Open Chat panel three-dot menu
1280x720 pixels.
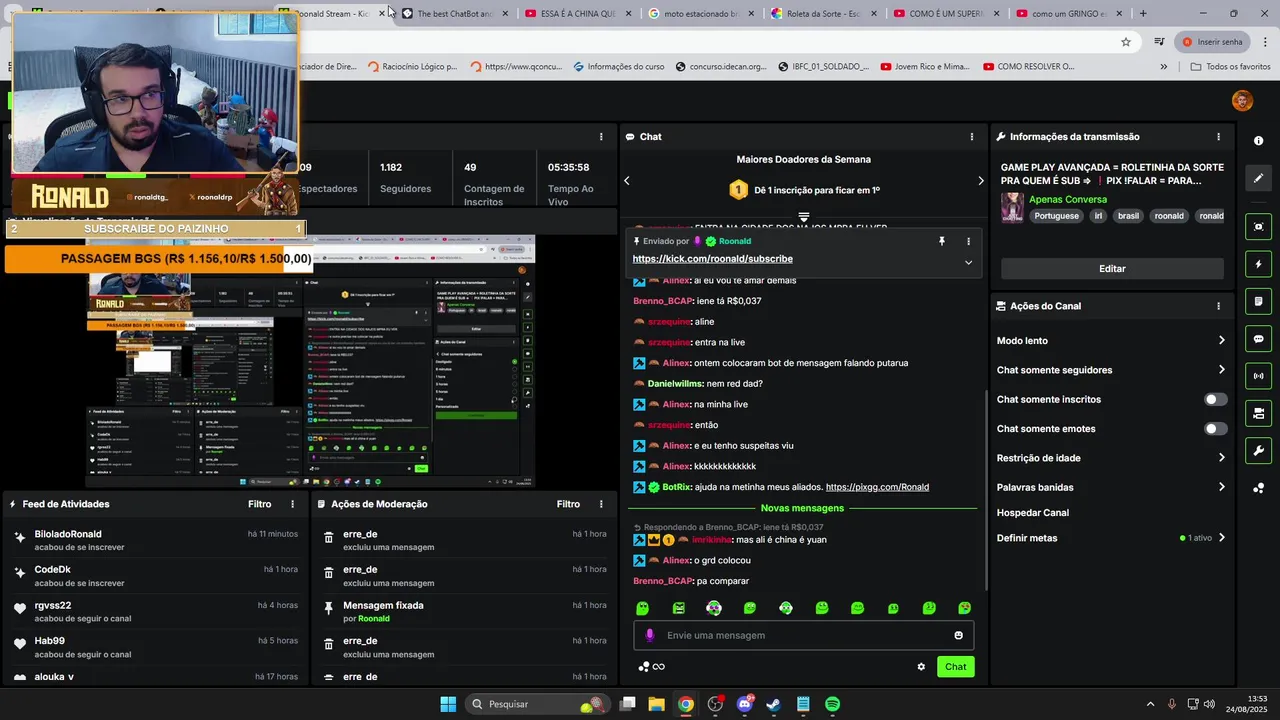pyautogui.click(x=971, y=137)
